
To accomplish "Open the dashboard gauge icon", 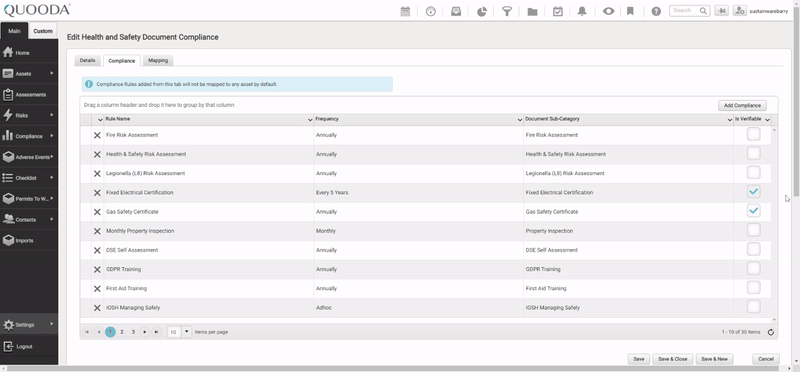I will coord(431,11).
